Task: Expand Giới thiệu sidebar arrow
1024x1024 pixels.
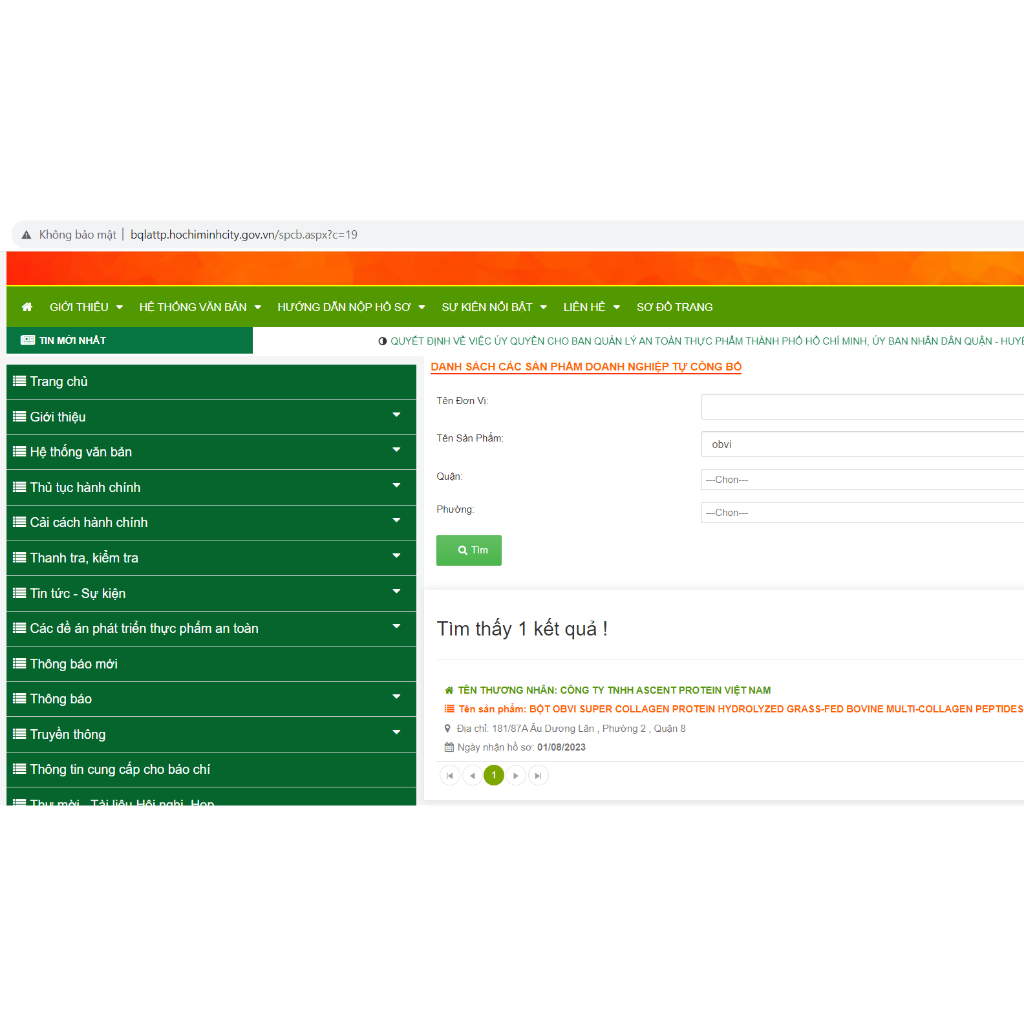Action: click(396, 415)
